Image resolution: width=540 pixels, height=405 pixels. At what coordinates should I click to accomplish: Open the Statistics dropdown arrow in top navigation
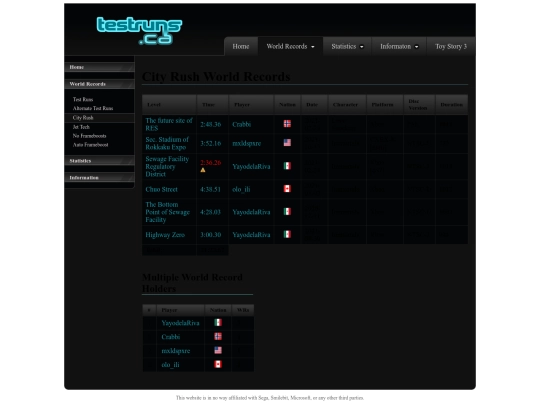(x=362, y=47)
